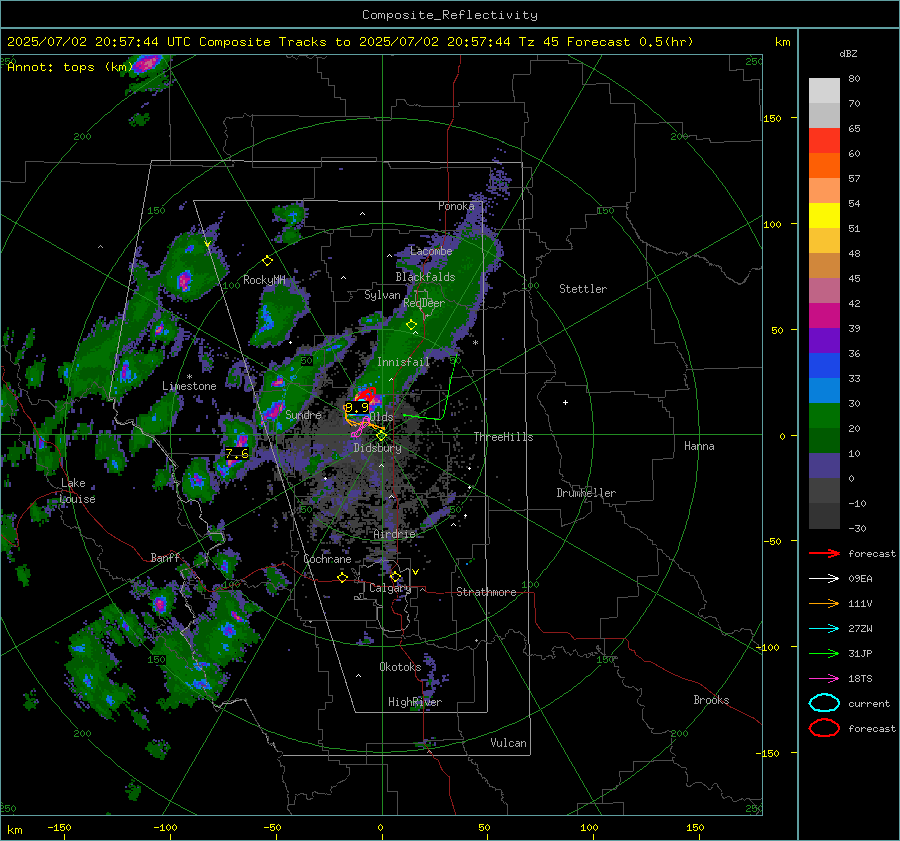Screen dimensions: 900x841
Task: Select the white 09EA track arrow
Action: tap(824, 579)
